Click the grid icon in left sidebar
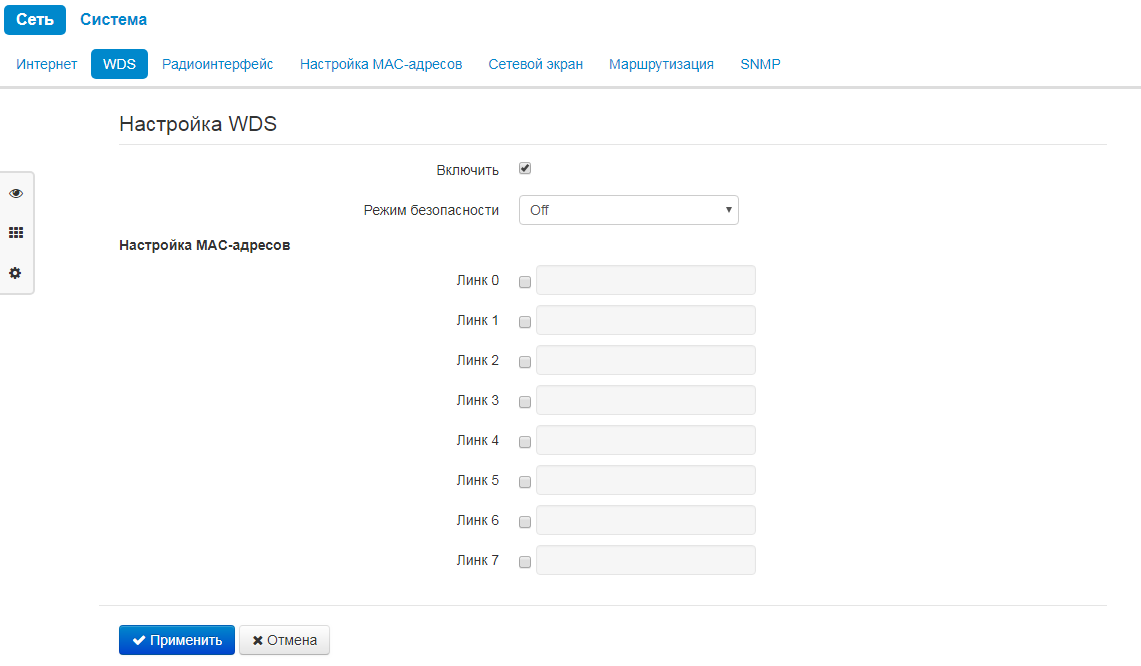This screenshot has height=666, width=1141. tap(16, 233)
